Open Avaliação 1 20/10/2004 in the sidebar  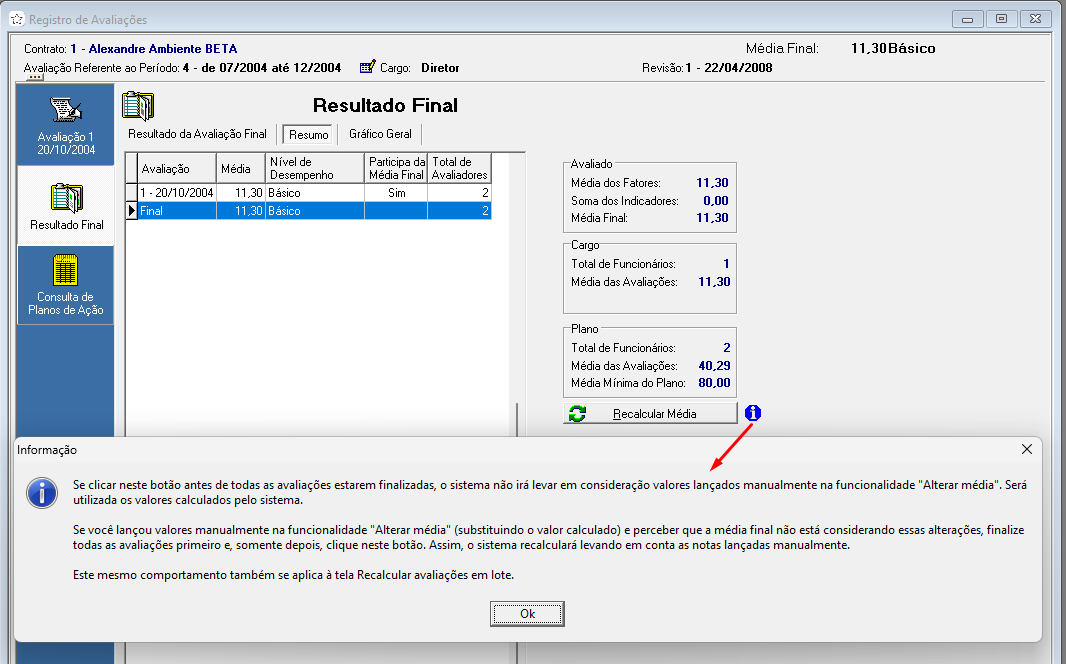[x=66, y=125]
